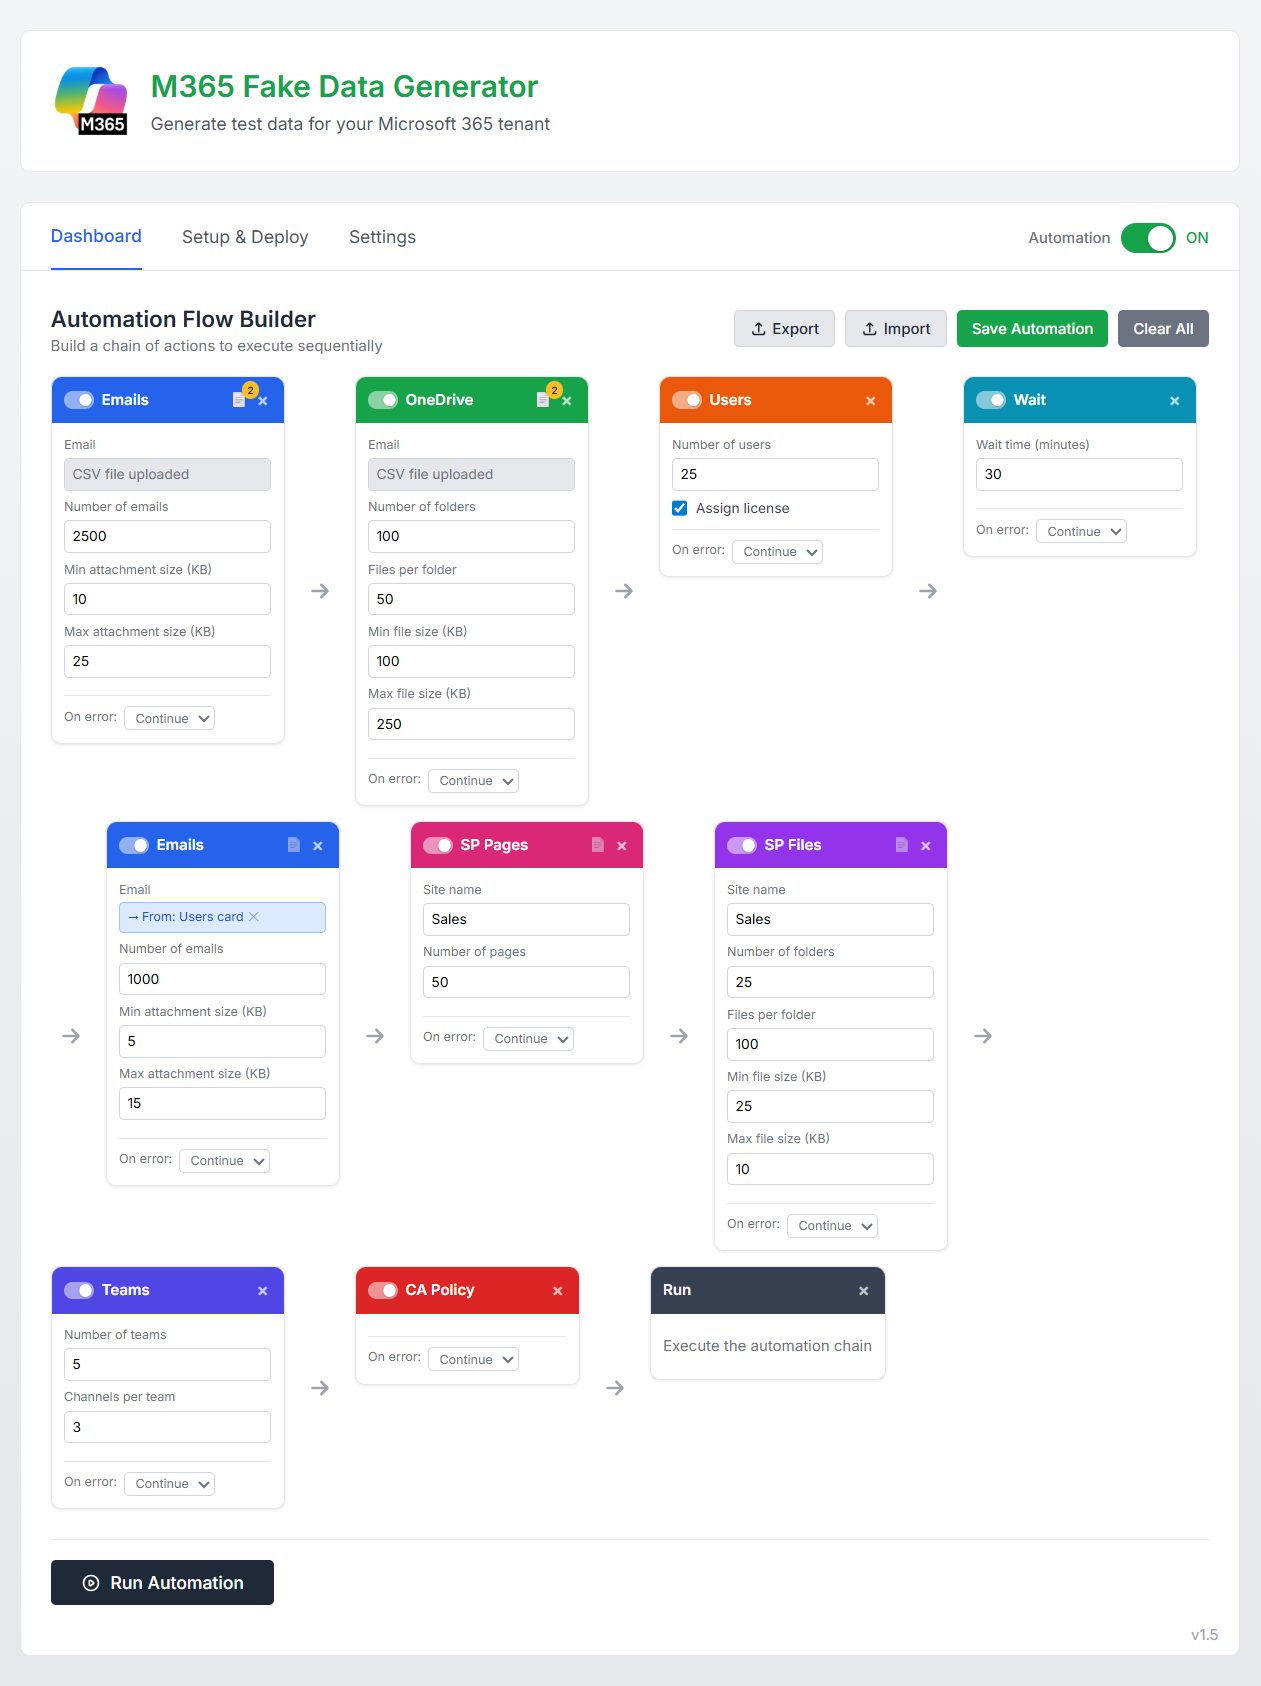Click the Wait time minutes input field
This screenshot has width=1261, height=1686.
pyautogui.click(x=1078, y=474)
